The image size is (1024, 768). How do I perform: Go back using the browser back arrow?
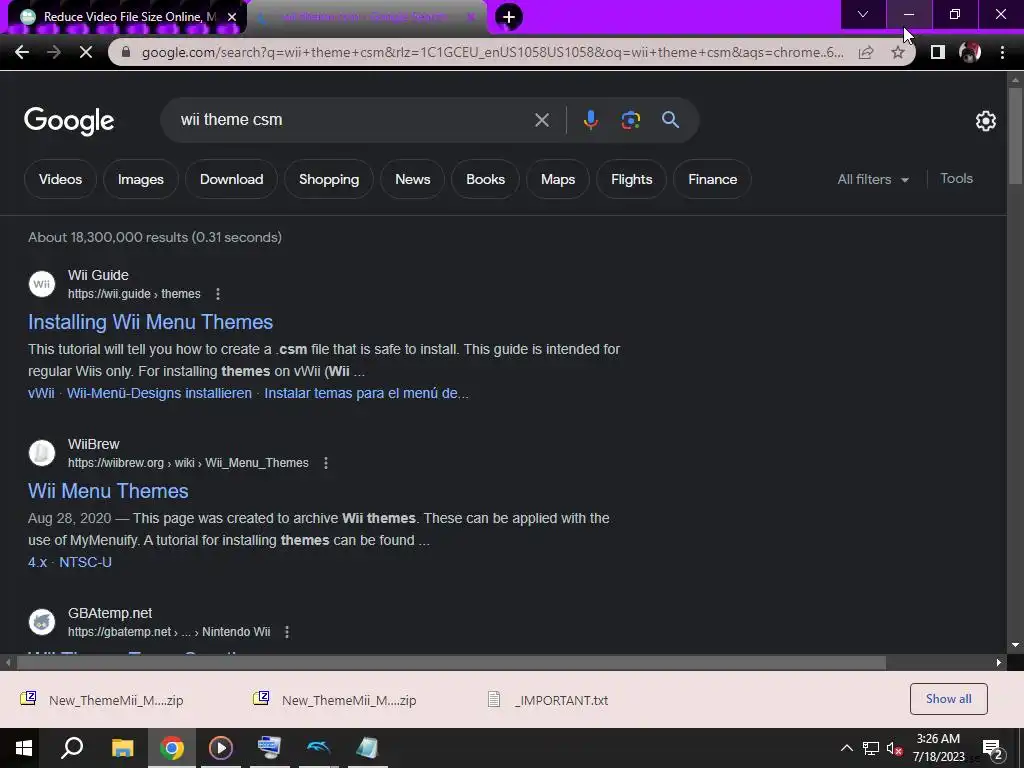tap(22, 52)
